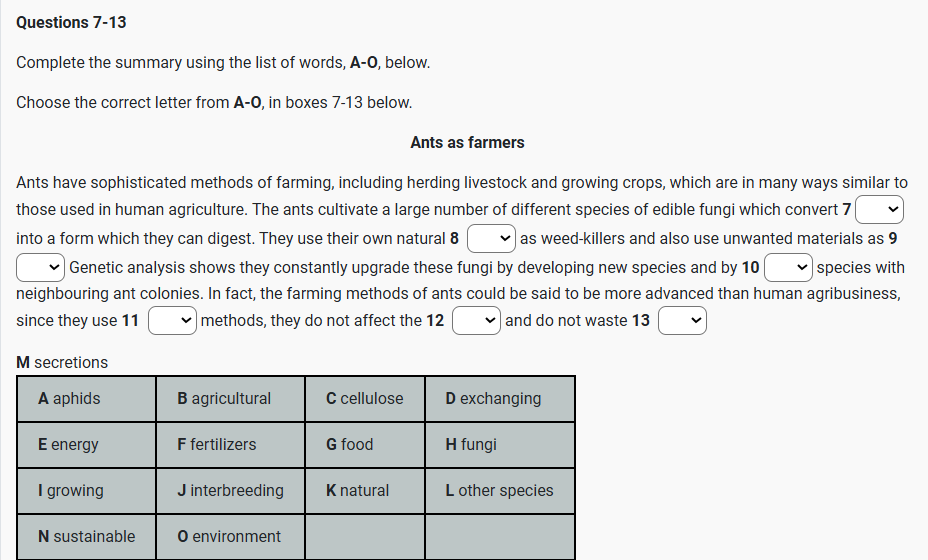The height and width of the screenshot is (560, 928).
Task: Click the 'A aphids' table cell
Action: point(86,399)
